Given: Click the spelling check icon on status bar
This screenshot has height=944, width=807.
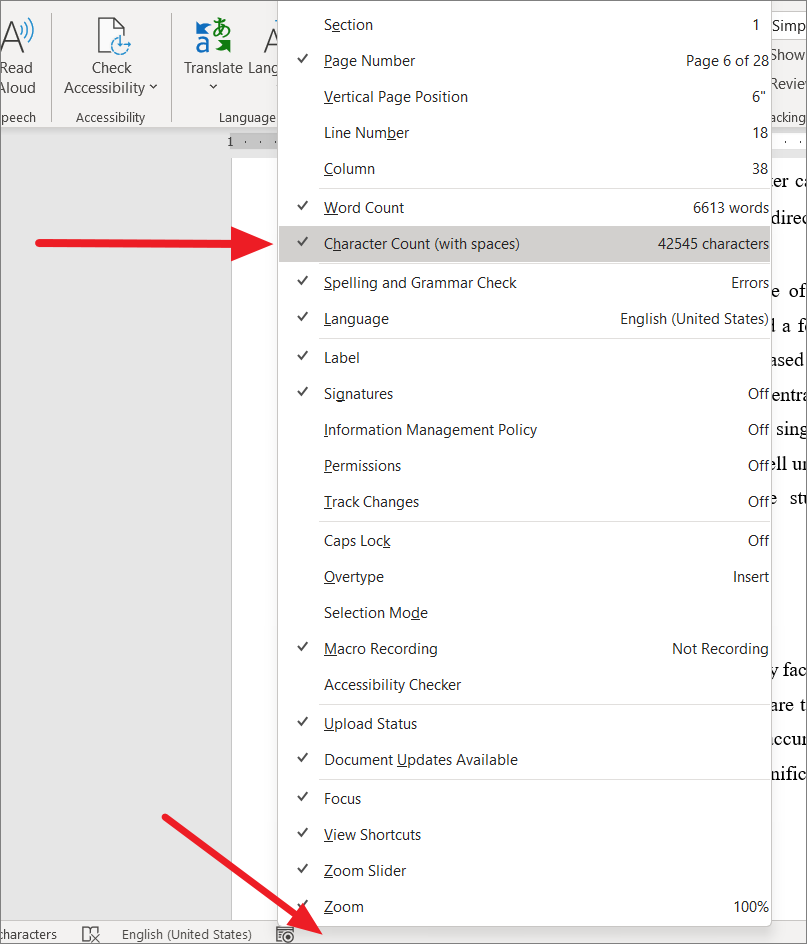Looking at the screenshot, I should [91, 934].
